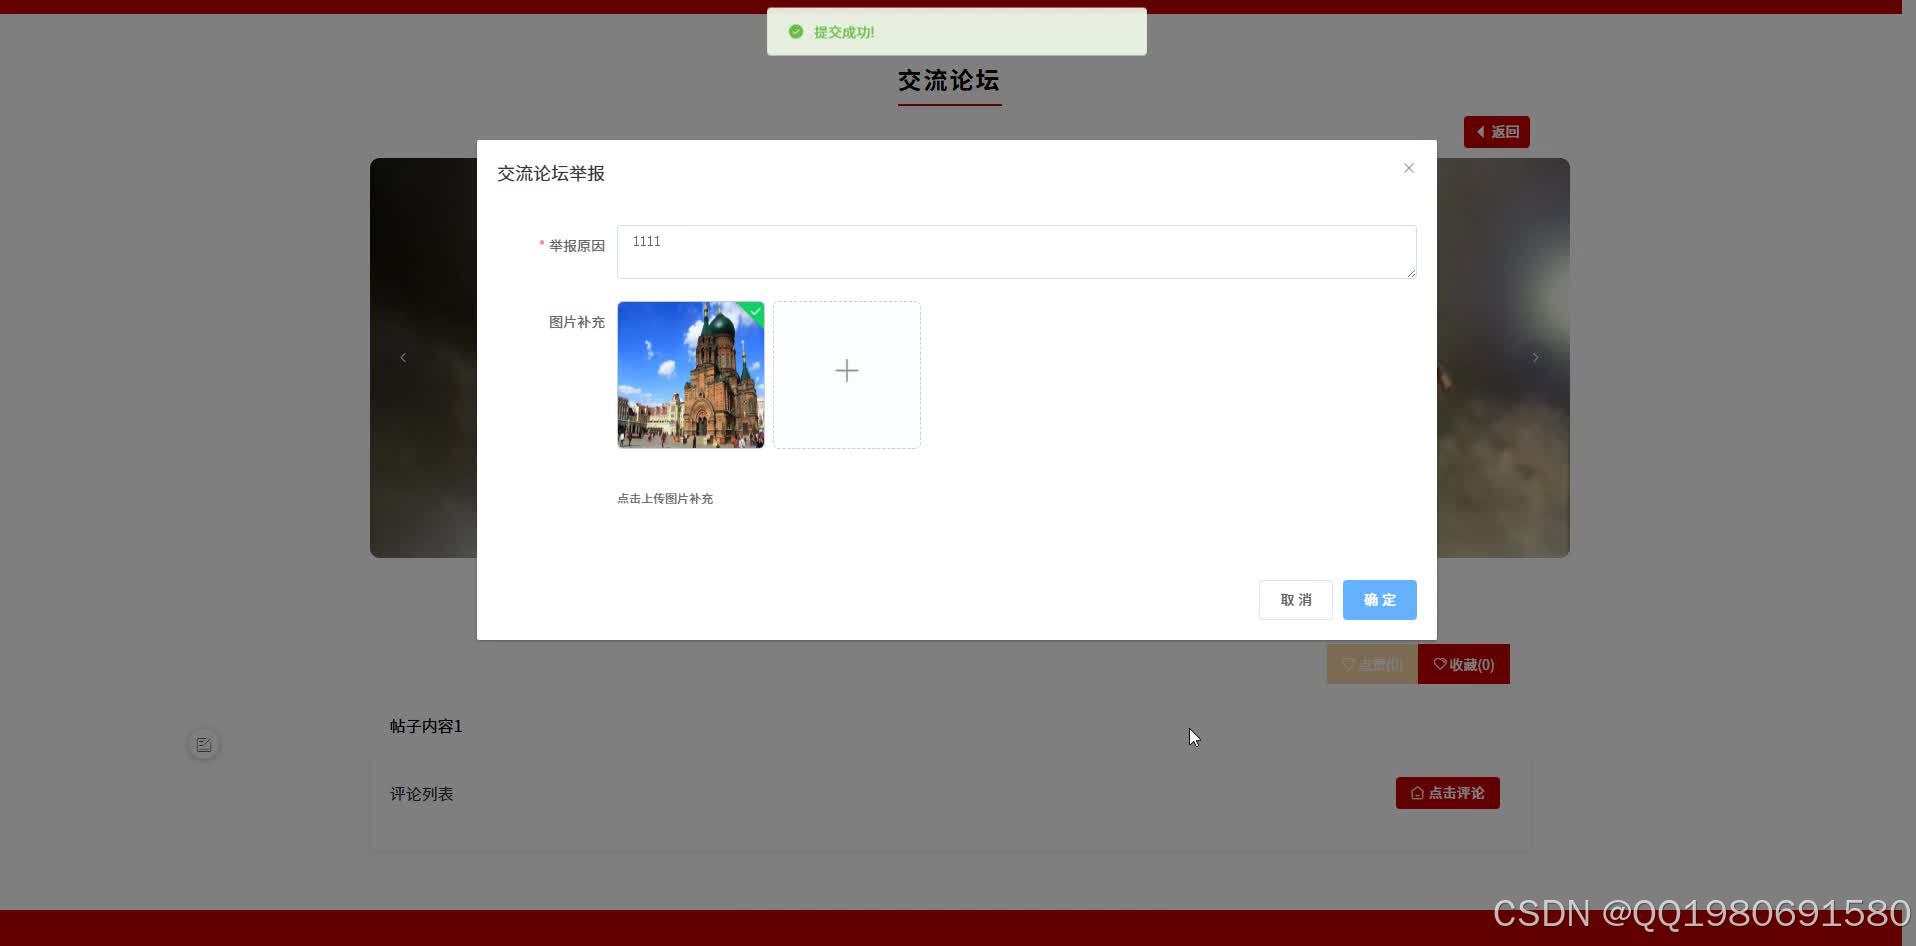The image size is (1916, 946).
Task: Click the right carousel arrow
Action: point(1534,357)
